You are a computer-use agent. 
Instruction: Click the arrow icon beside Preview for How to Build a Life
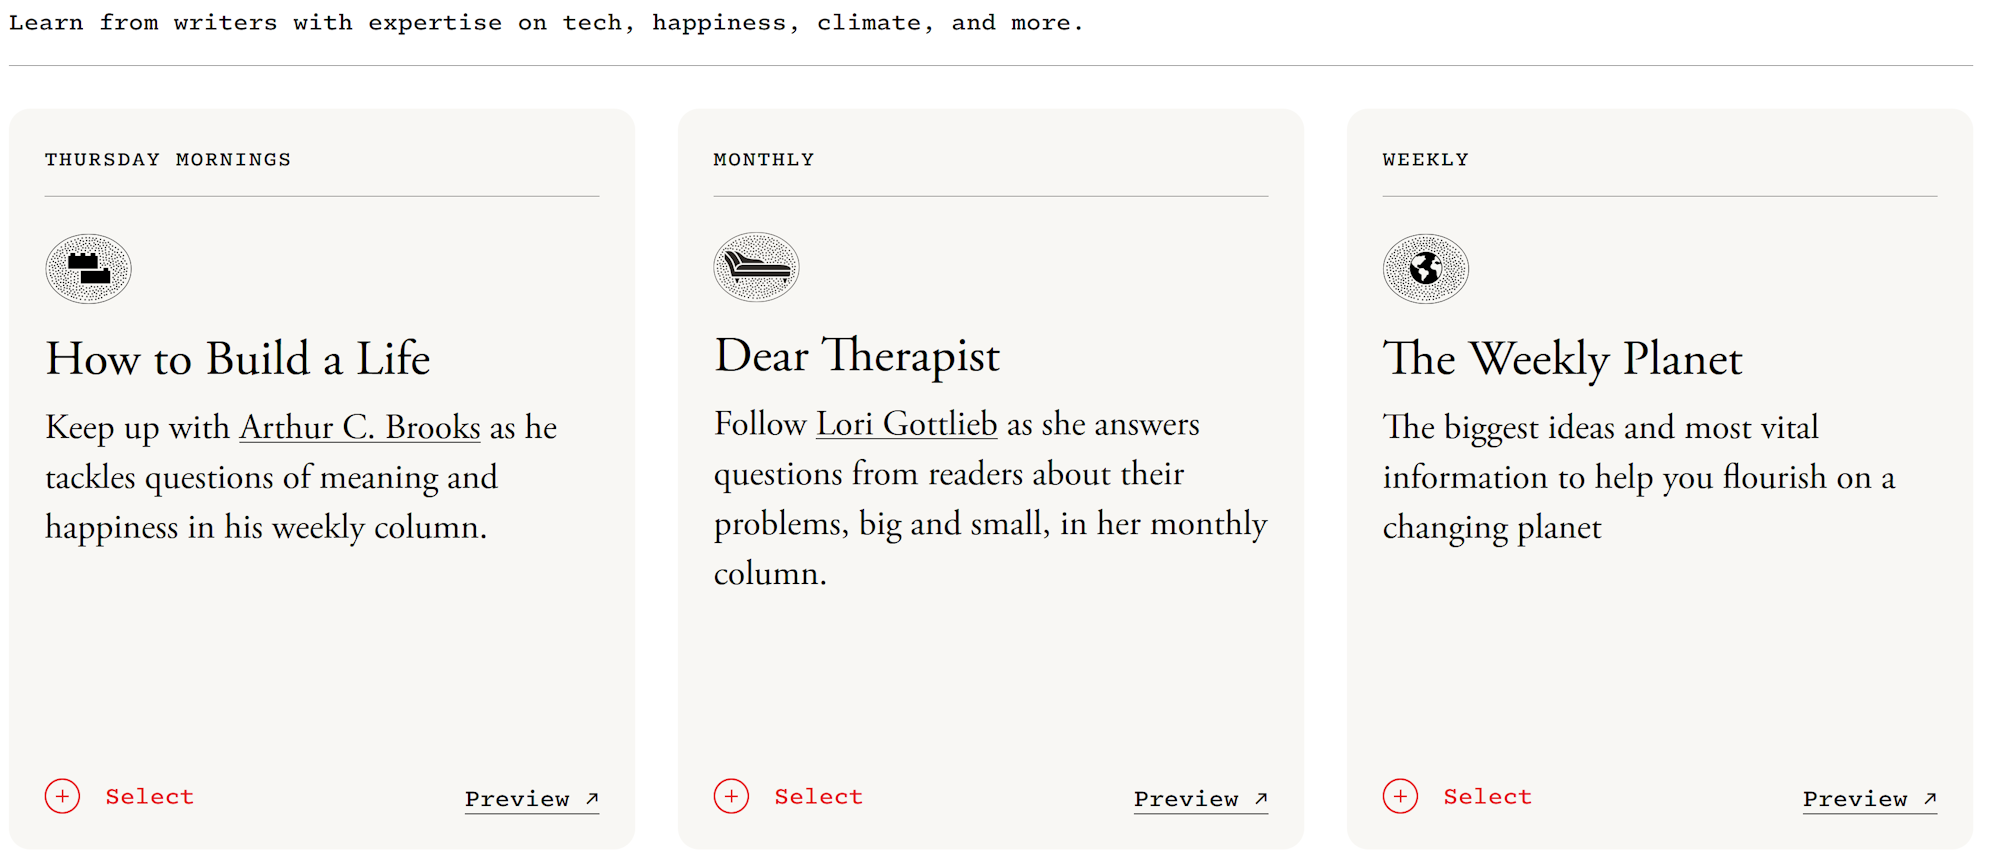(592, 798)
